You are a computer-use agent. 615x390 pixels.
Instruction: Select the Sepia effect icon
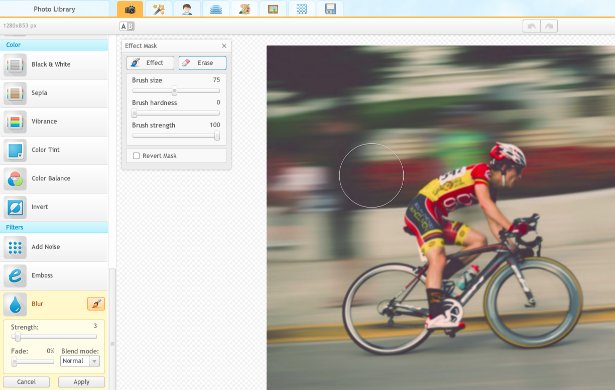click(x=15, y=93)
